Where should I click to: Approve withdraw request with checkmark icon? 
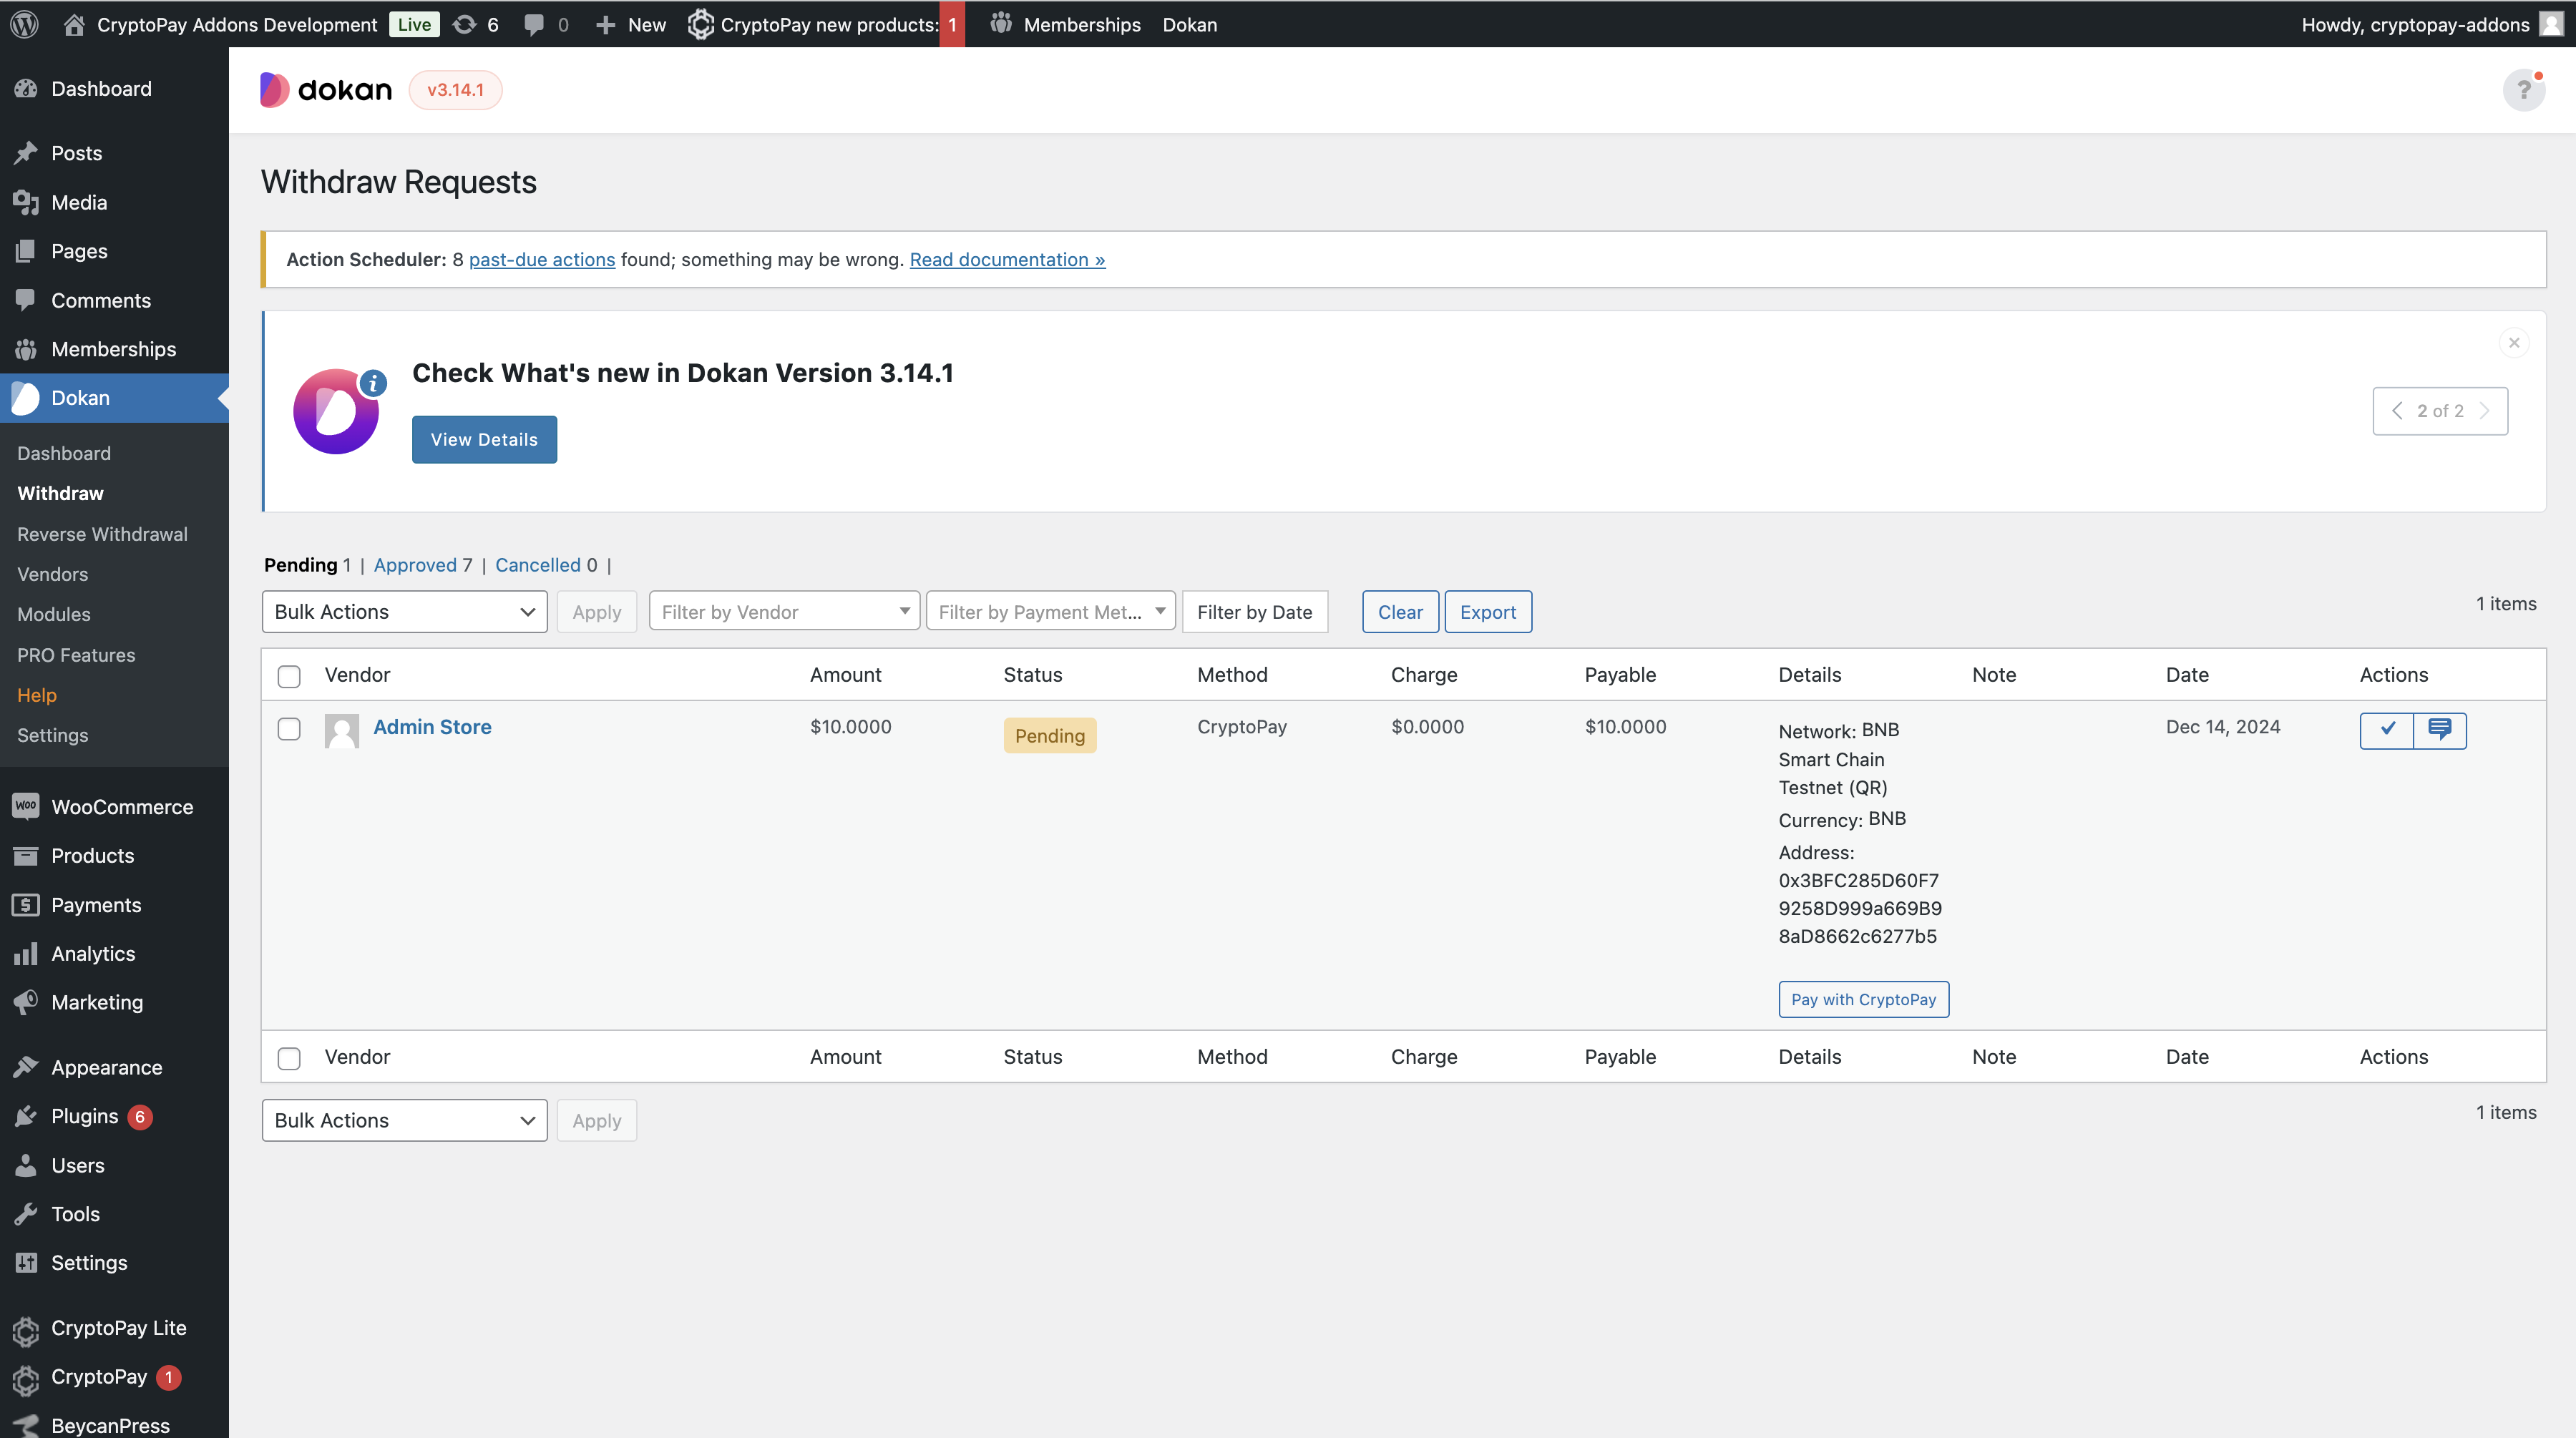(x=2386, y=729)
